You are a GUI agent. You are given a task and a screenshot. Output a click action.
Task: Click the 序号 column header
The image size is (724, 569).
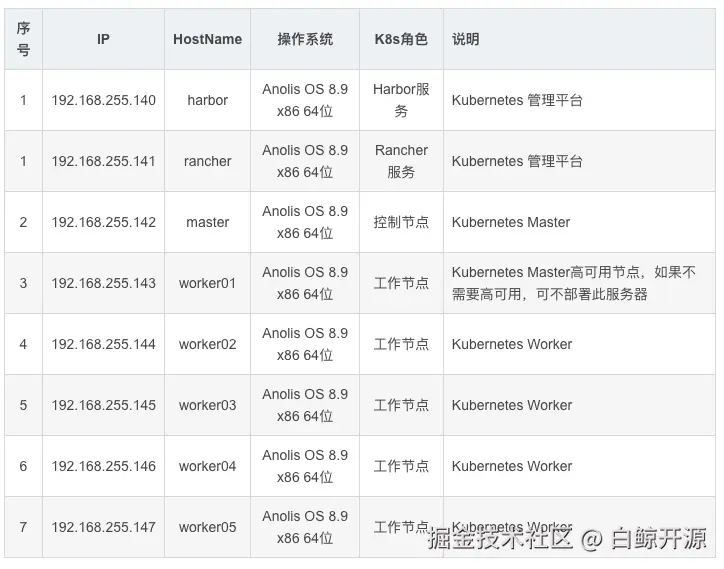pos(23,39)
